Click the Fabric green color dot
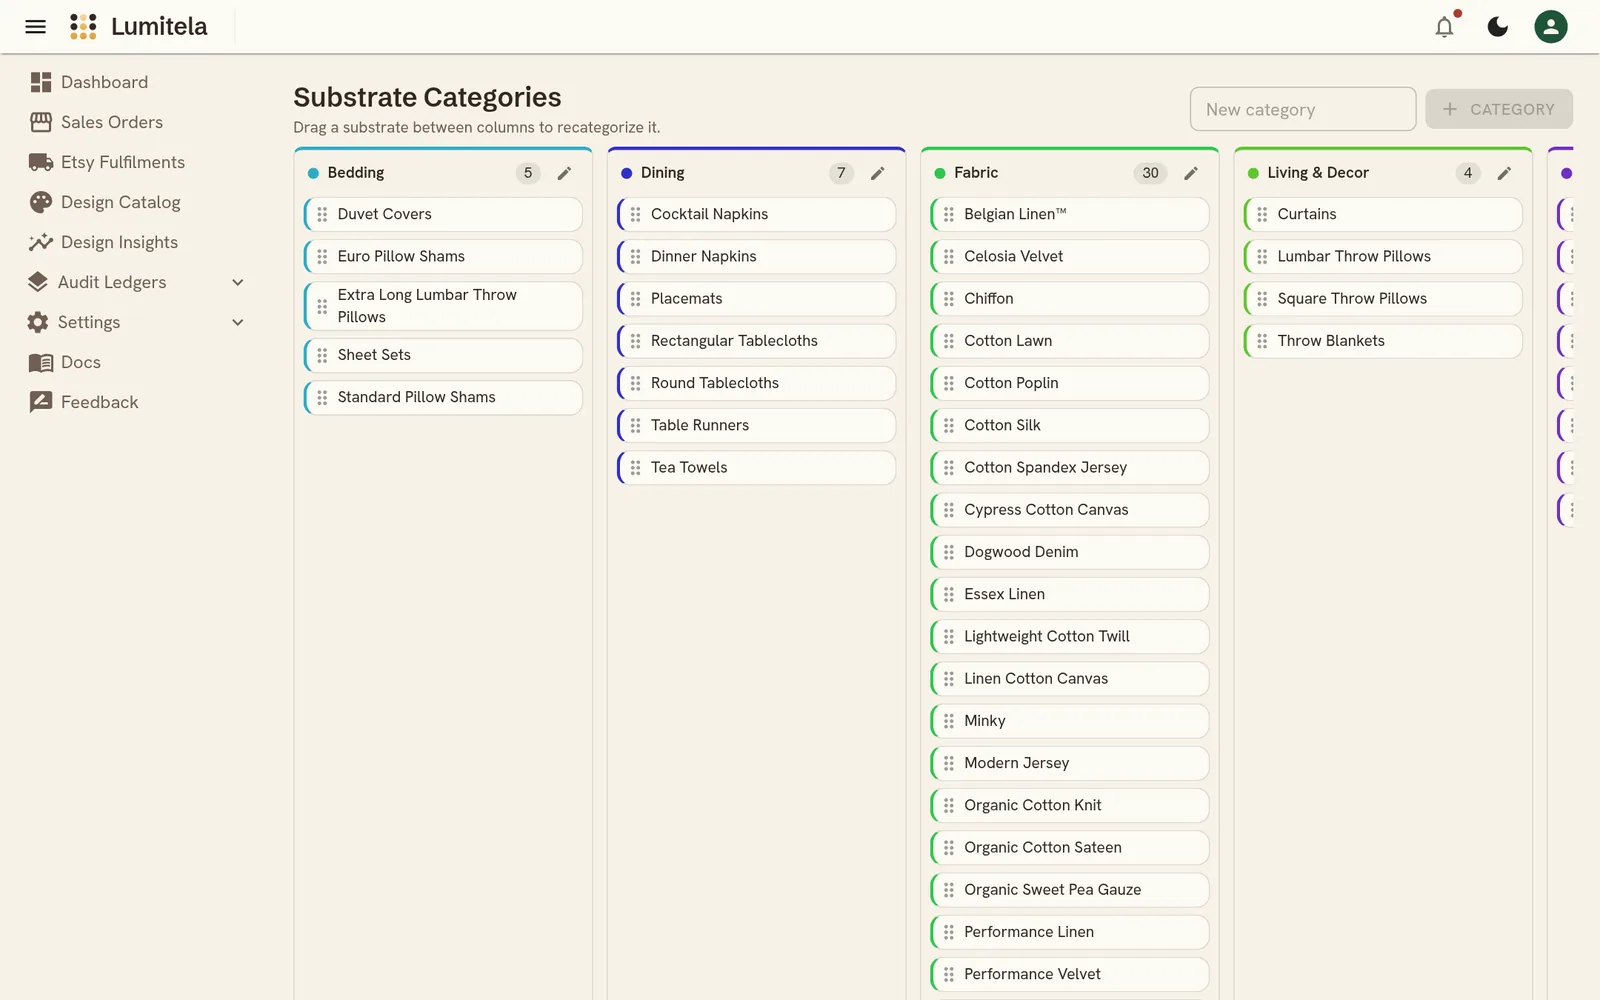Image resolution: width=1600 pixels, height=1000 pixels. (940, 173)
